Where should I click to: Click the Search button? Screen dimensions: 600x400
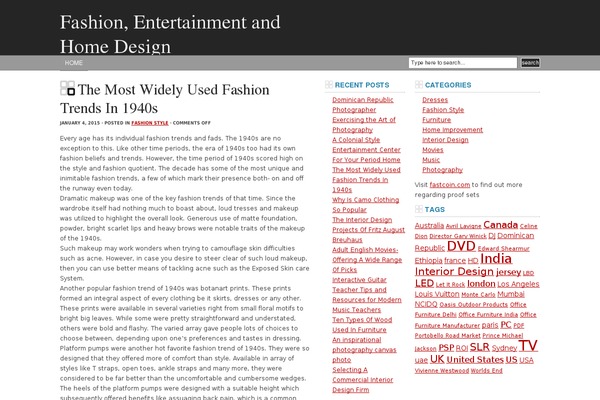[x=530, y=63]
